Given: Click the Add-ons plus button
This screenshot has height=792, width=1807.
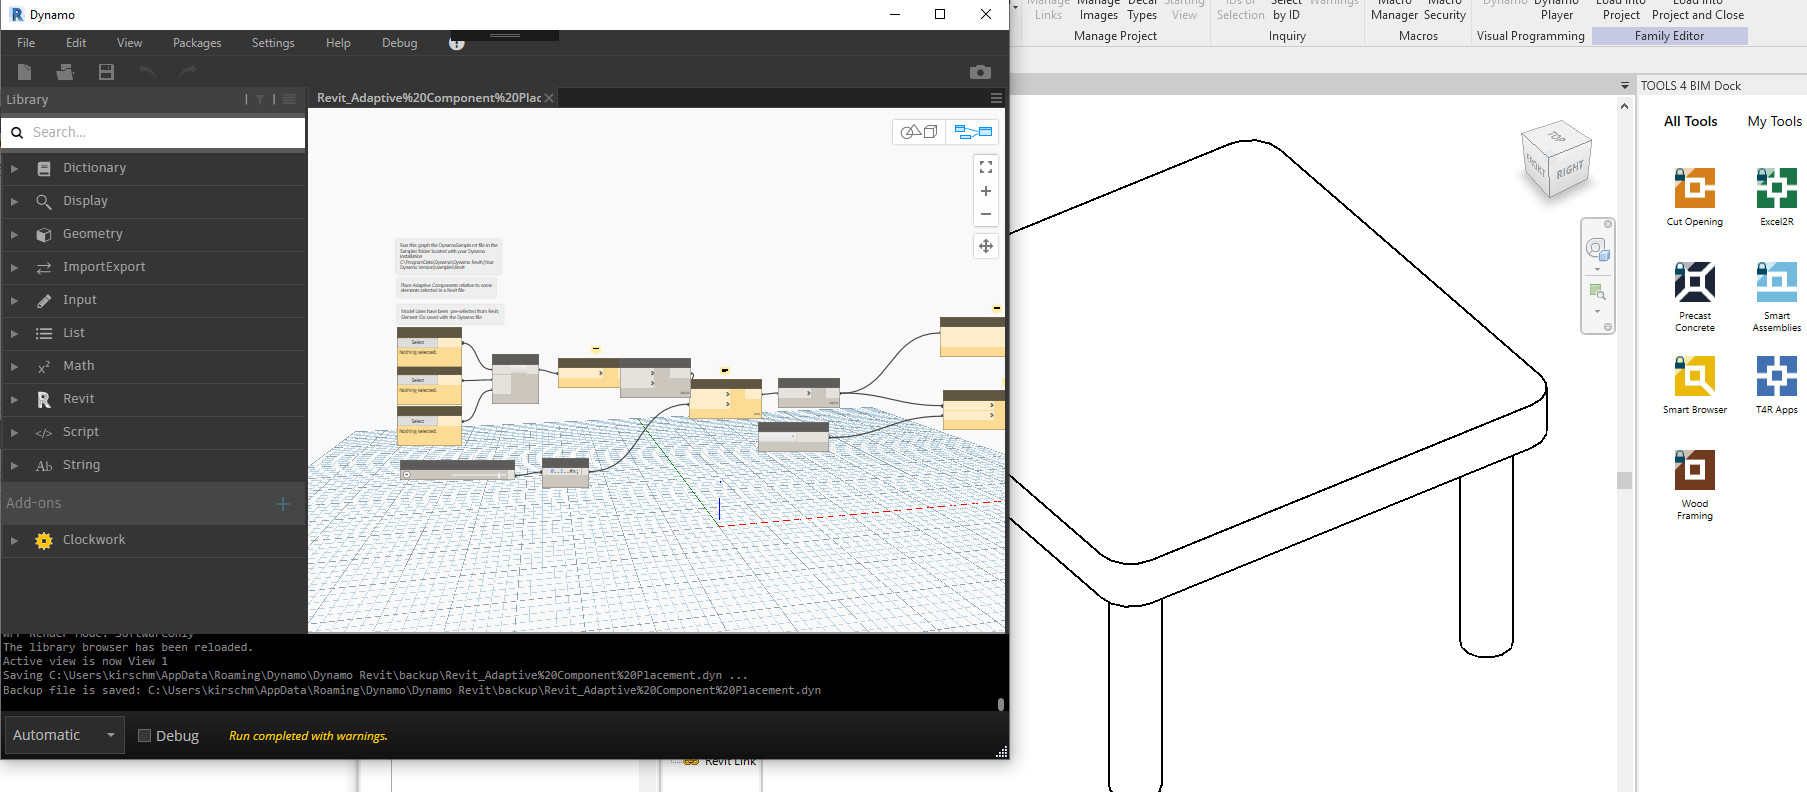Looking at the screenshot, I should click(x=283, y=504).
